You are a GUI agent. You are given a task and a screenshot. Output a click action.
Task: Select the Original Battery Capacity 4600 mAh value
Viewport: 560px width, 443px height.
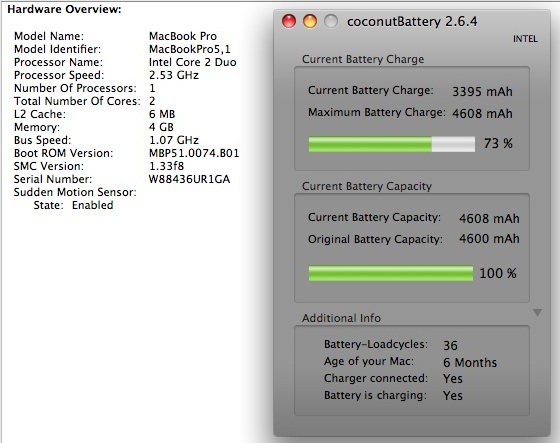click(x=489, y=239)
